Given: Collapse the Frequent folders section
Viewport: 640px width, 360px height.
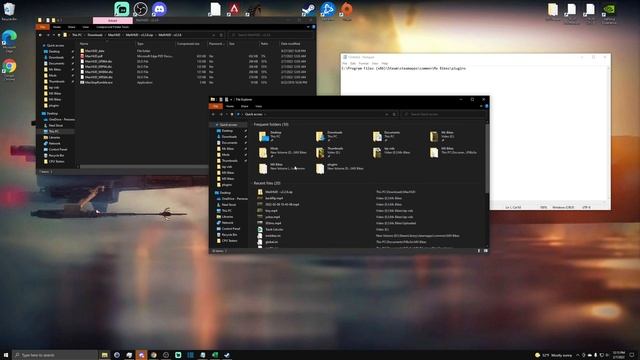Looking at the screenshot, I should pyautogui.click(x=251, y=124).
